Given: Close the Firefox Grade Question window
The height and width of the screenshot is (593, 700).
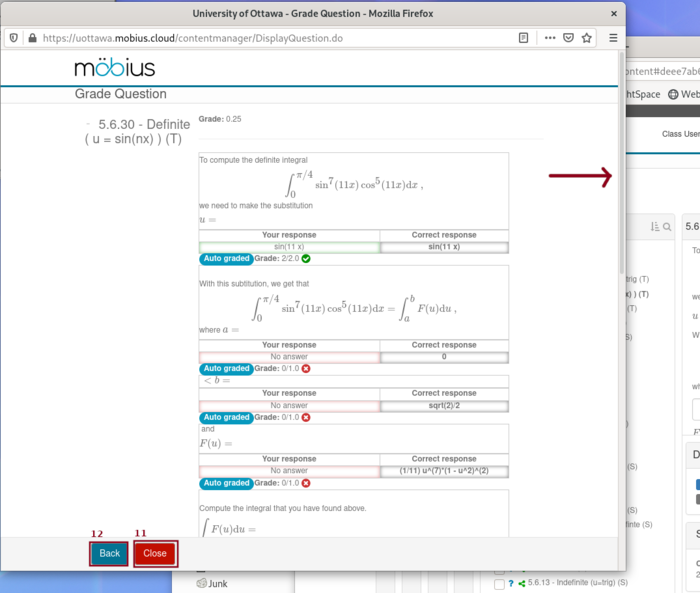Looking at the screenshot, I should [x=614, y=13].
